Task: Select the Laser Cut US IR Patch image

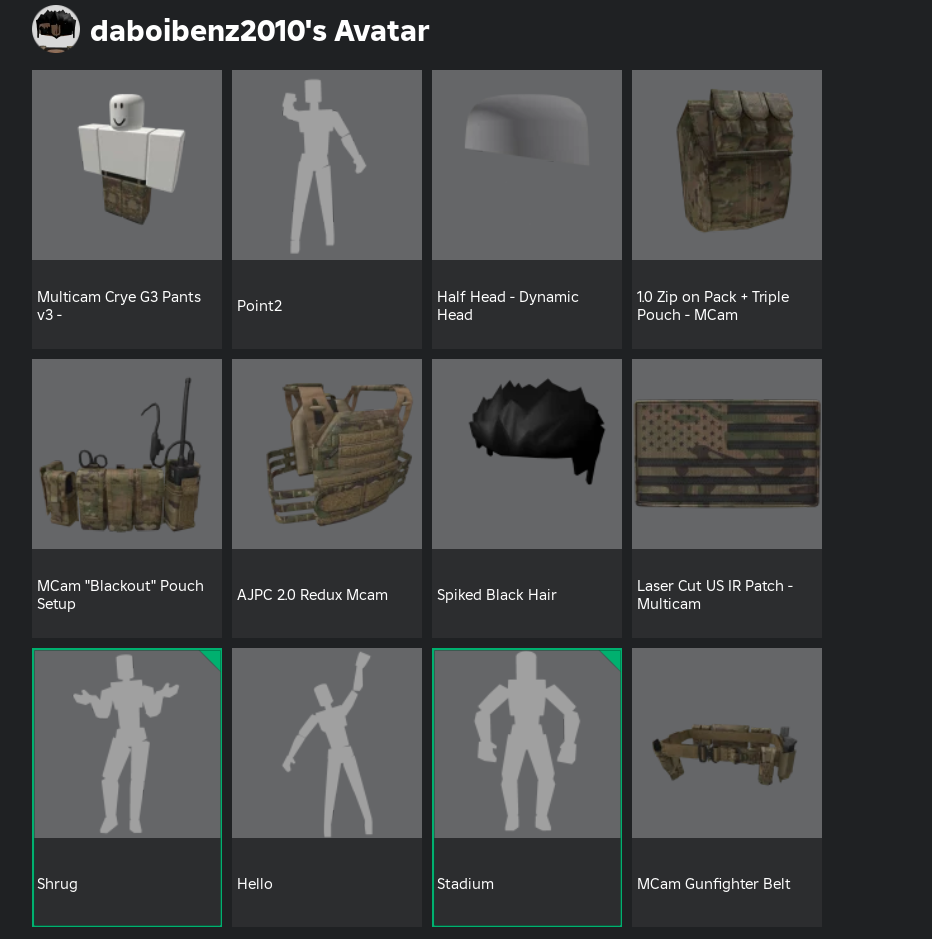Action: coord(727,454)
